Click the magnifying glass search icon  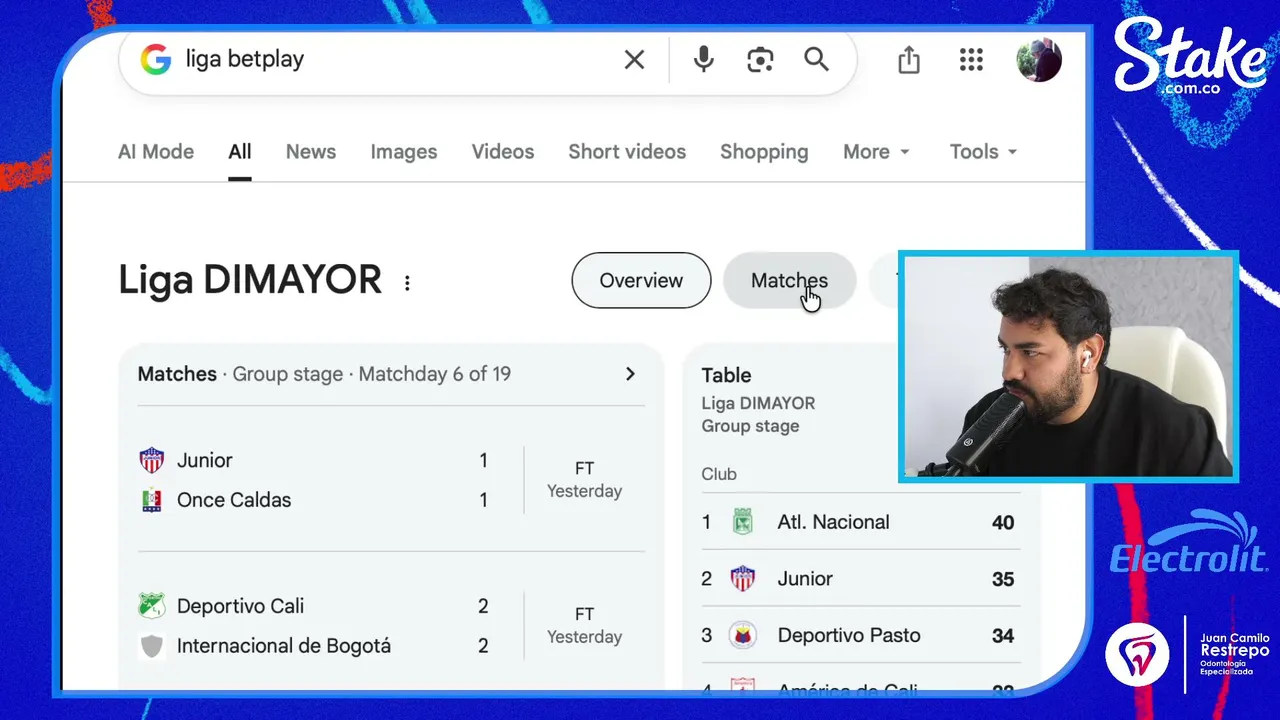pyautogui.click(x=817, y=59)
